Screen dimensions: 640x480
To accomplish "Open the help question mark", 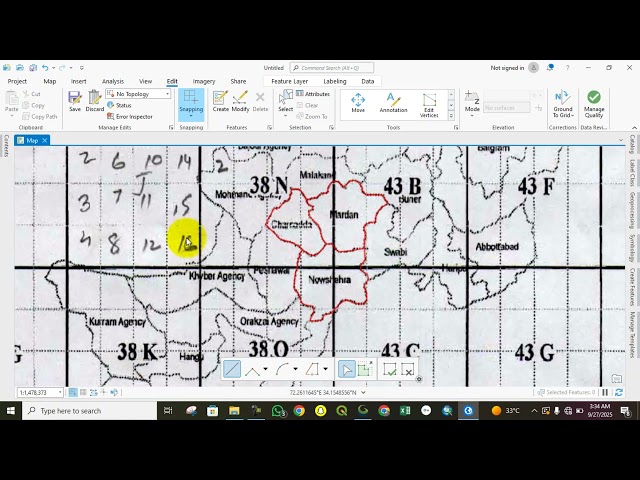I will coord(567,68).
